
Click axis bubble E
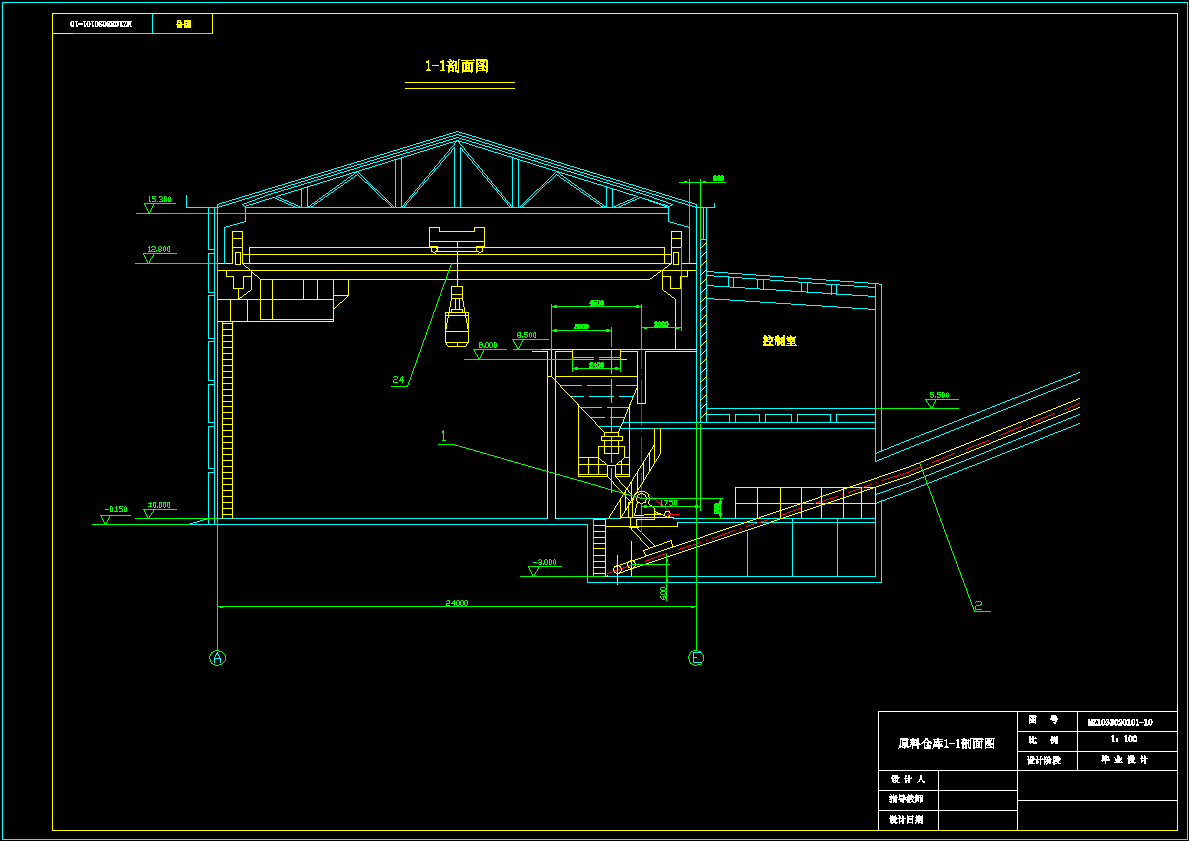696,657
